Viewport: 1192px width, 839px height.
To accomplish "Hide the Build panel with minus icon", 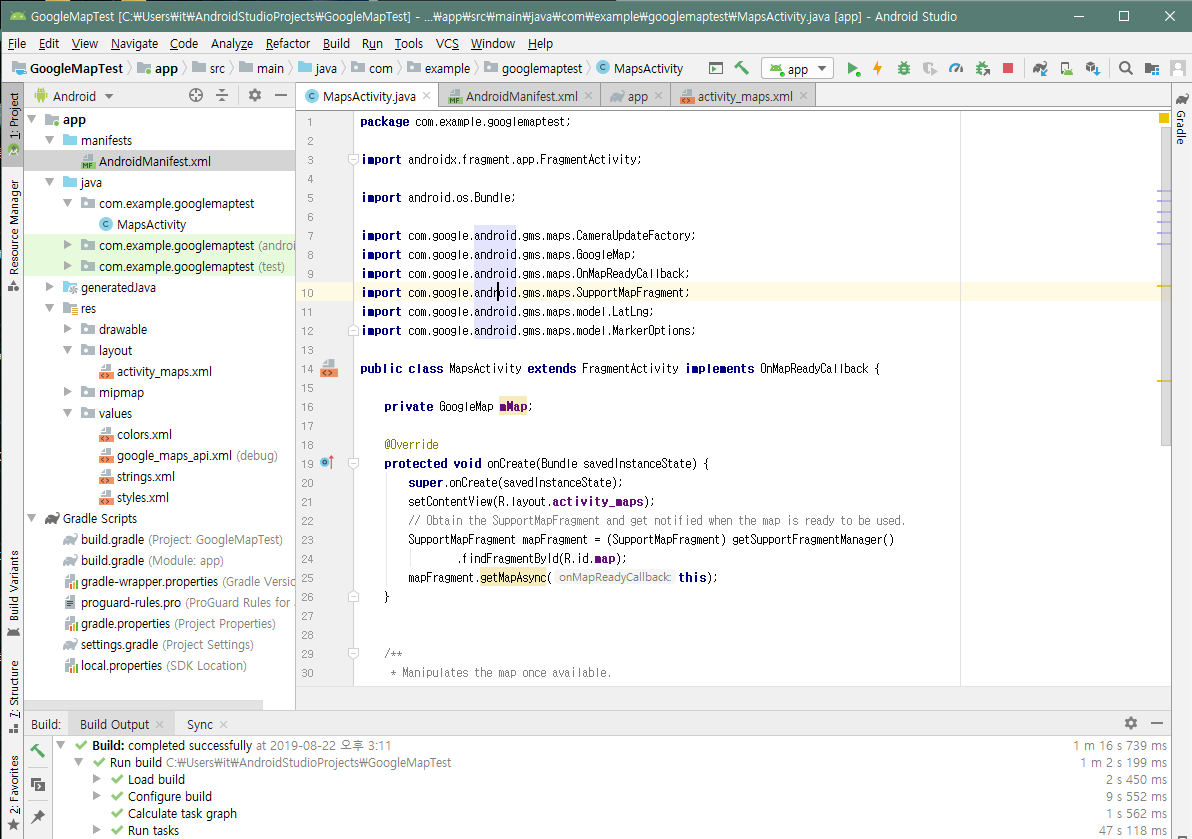I will click(x=1157, y=723).
